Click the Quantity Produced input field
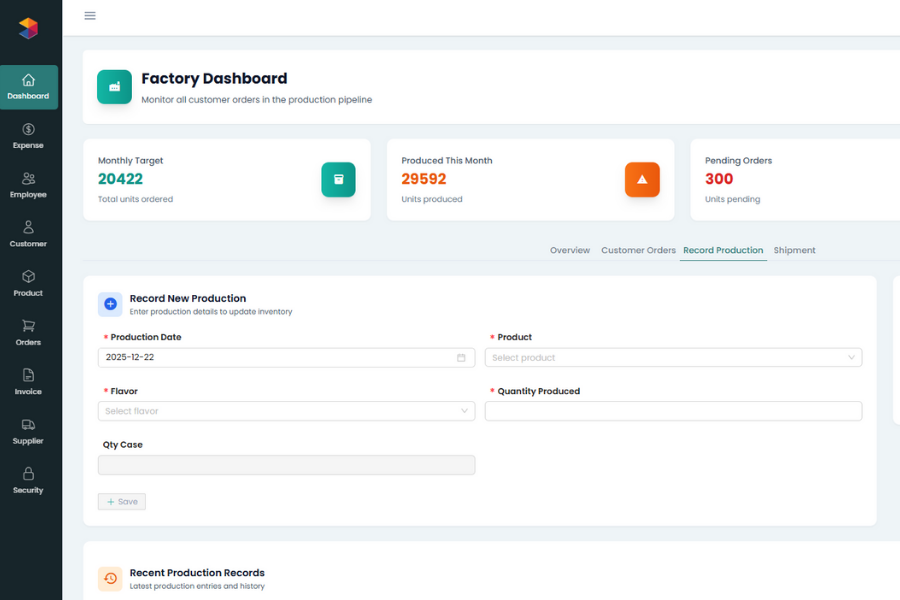 [x=672, y=411]
